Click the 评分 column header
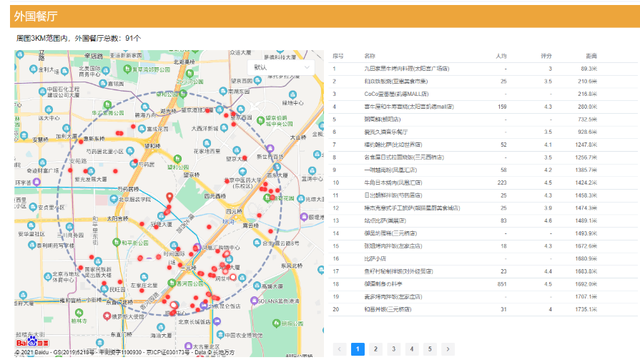The height and width of the screenshot is (360, 640). click(546, 56)
